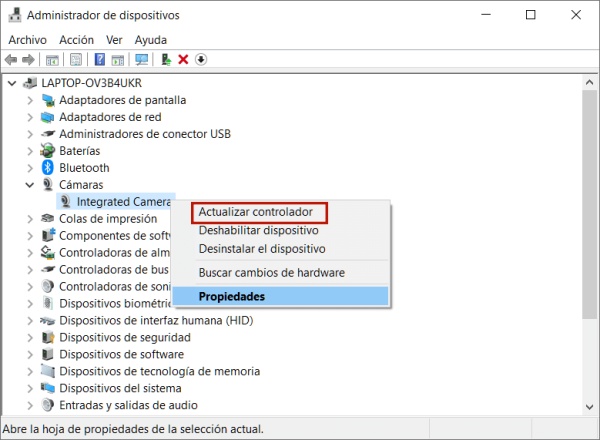Click the Bluetooth logo icon
This screenshot has height=440, width=600.
click(x=47, y=168)
